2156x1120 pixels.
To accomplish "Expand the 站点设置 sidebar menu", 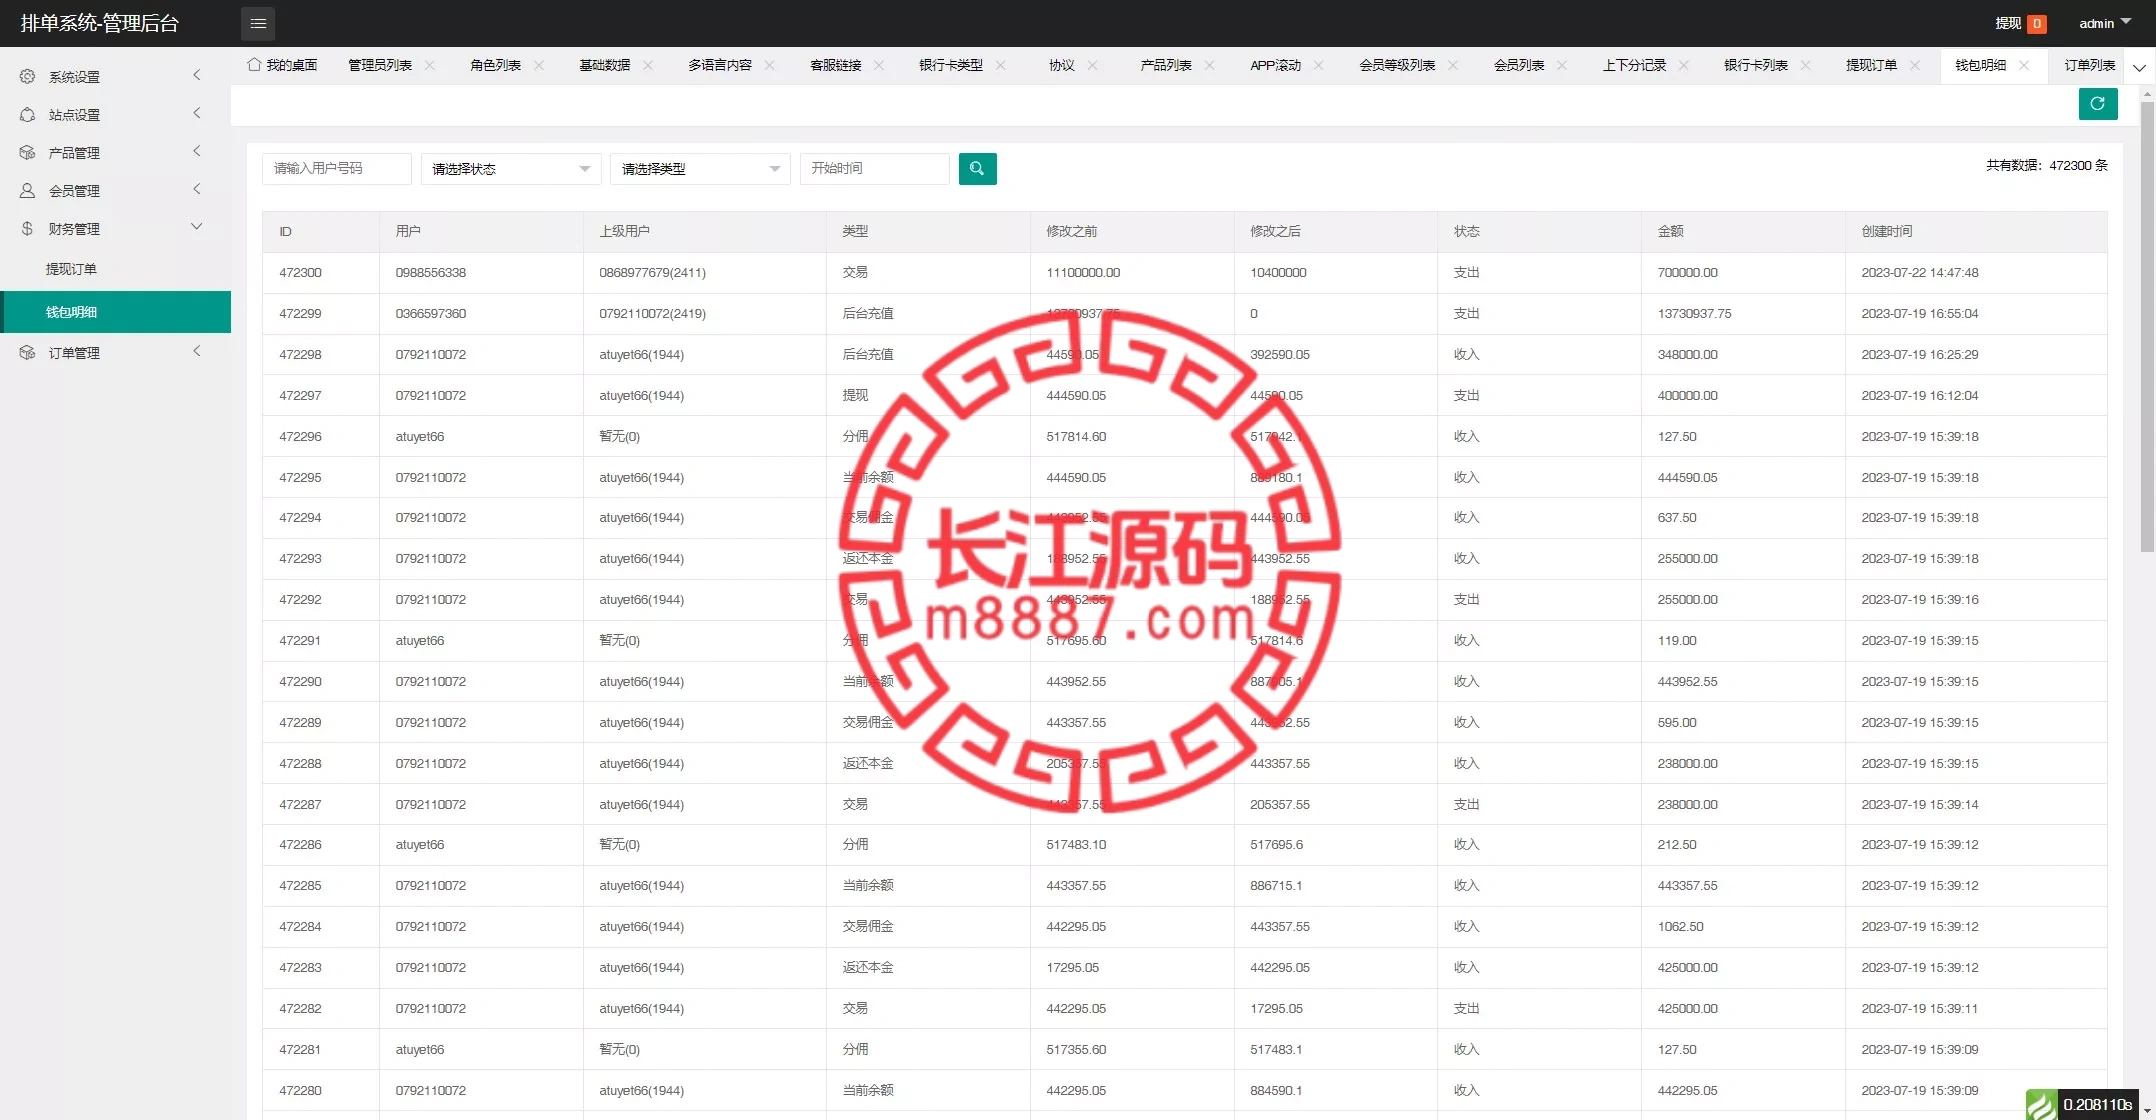I will coord(196,113).
